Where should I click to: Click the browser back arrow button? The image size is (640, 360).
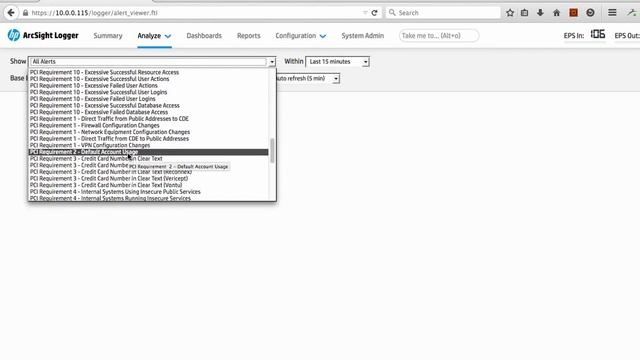[11, 13]
